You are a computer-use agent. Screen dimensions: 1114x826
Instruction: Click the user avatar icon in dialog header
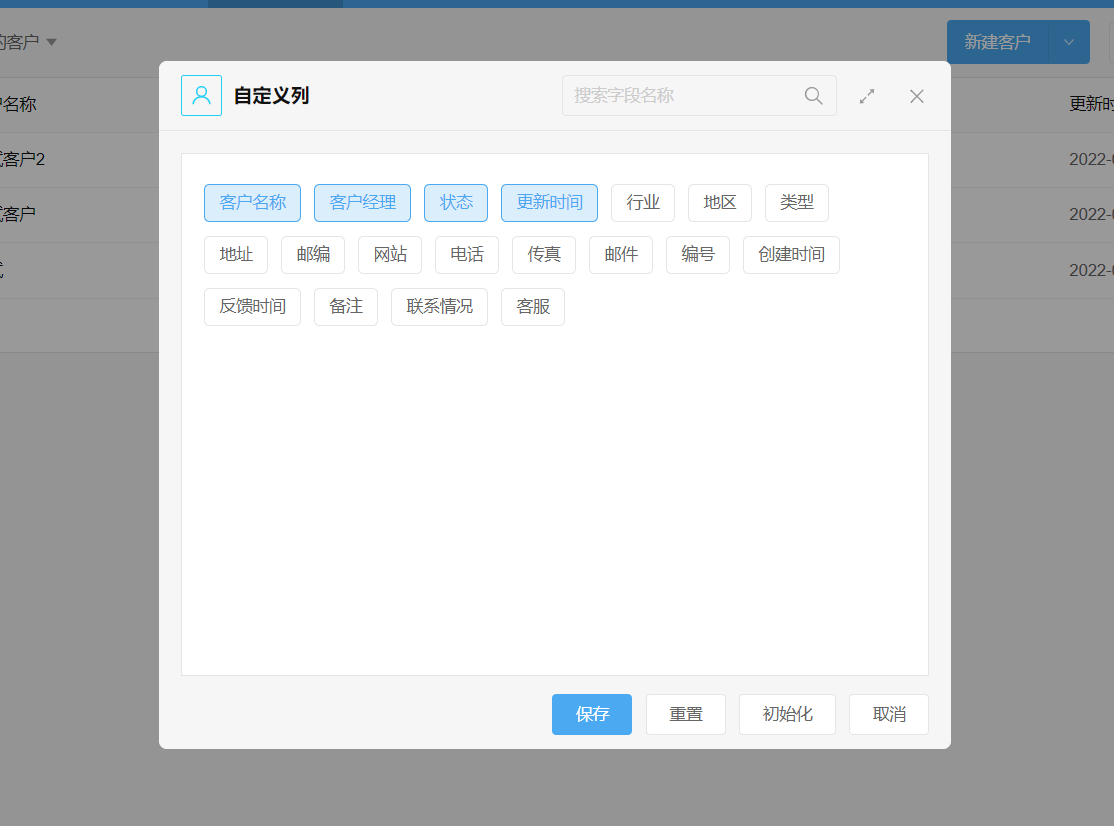pos(201,96)
